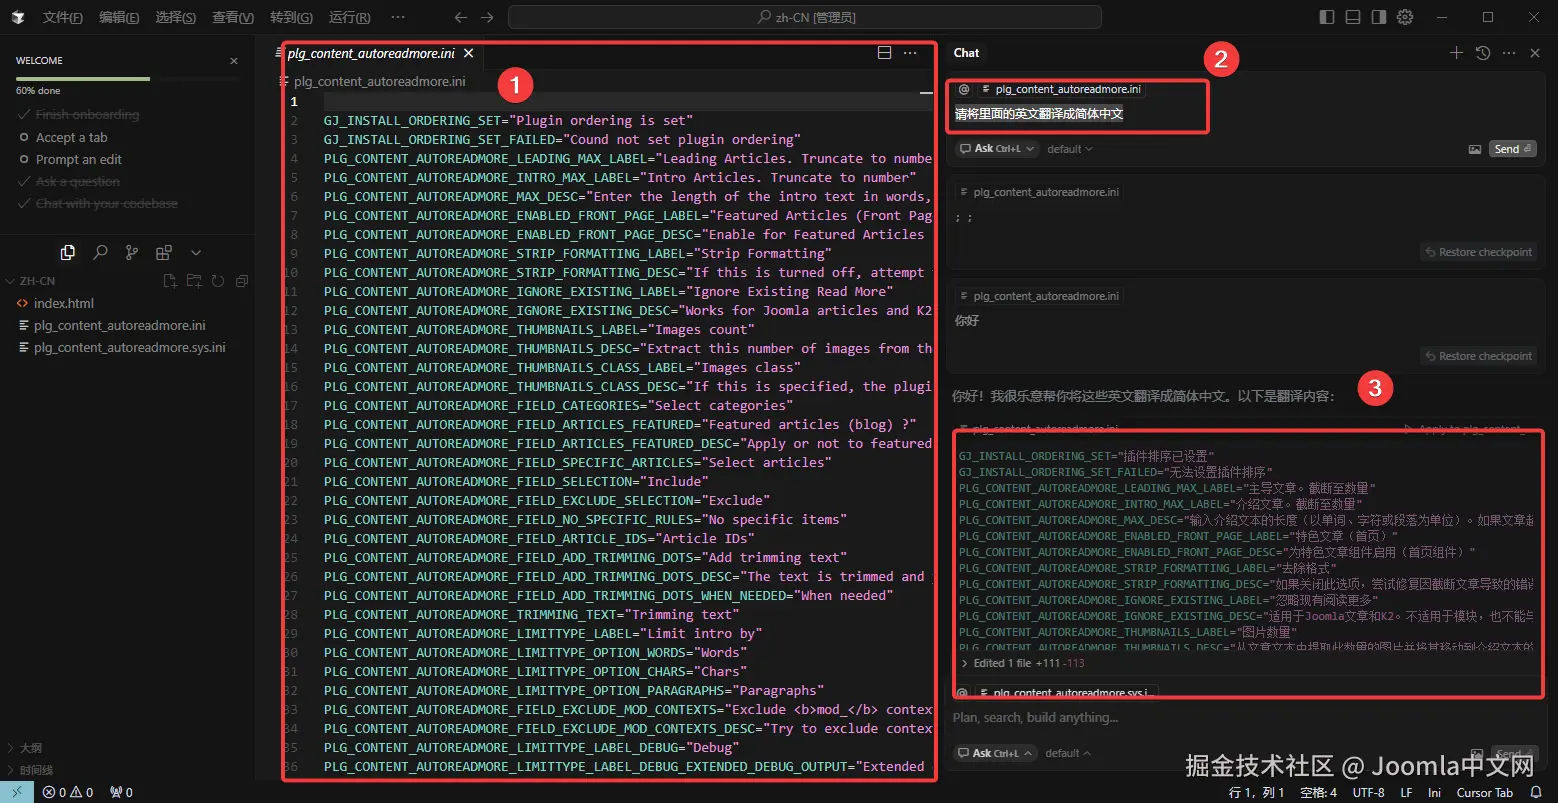Attach image icon next to Send
The height and width of the screenshot is (803, 1558).
(x=1475, y=149)
